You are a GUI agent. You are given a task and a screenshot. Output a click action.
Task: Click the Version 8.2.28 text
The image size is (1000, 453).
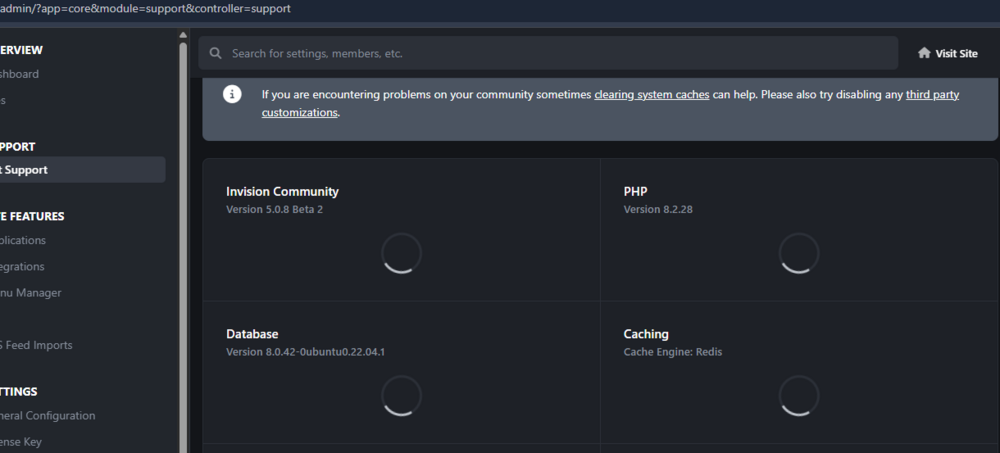coord(658,209)
